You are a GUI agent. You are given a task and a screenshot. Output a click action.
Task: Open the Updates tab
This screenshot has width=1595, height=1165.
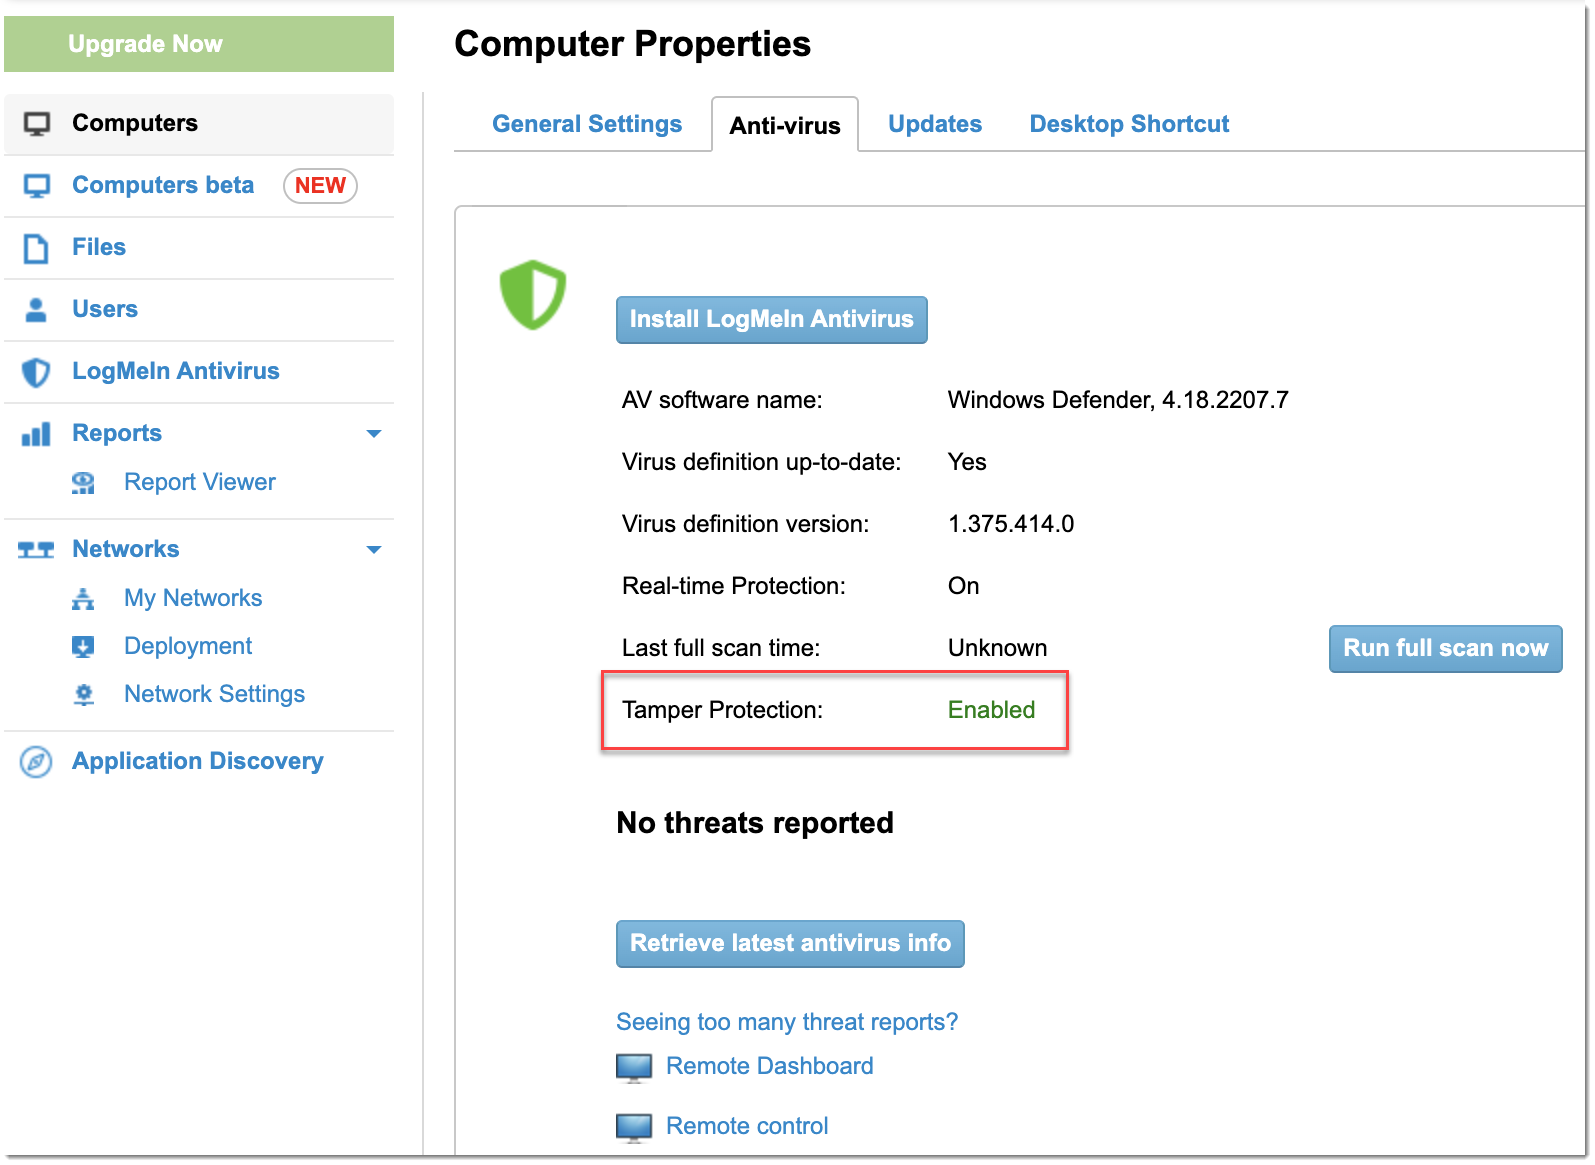point(935,124)
